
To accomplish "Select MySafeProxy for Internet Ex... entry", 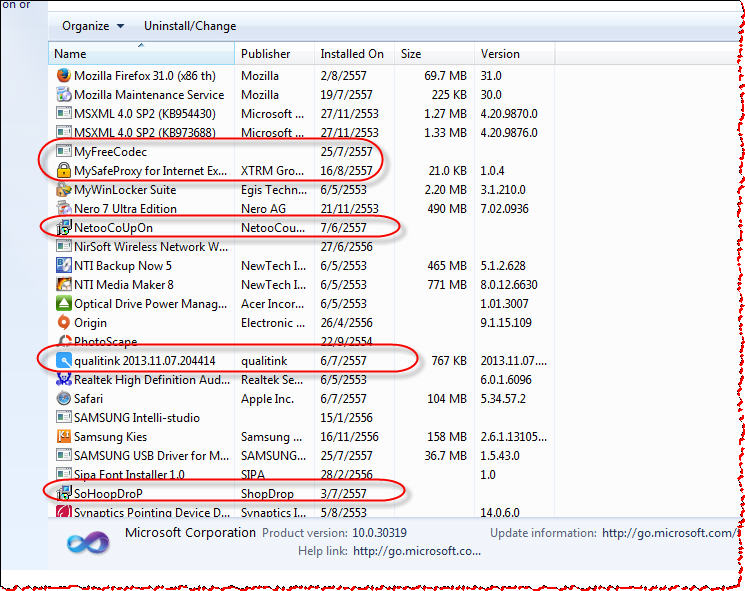I will click(x=150, y=171).
